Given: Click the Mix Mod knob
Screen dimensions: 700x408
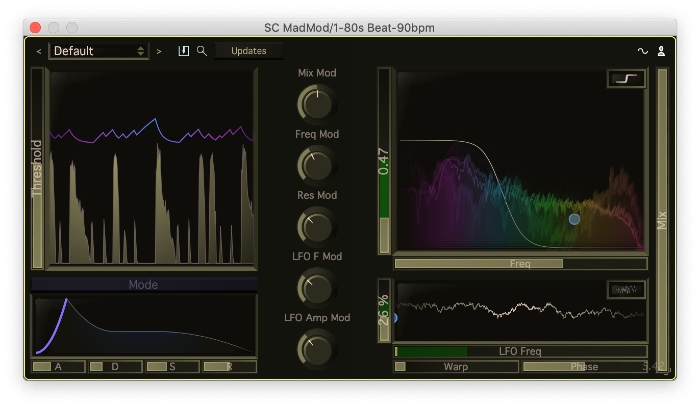Looking at the screenshot, I should pyautogui.click(x=317, y=102).
